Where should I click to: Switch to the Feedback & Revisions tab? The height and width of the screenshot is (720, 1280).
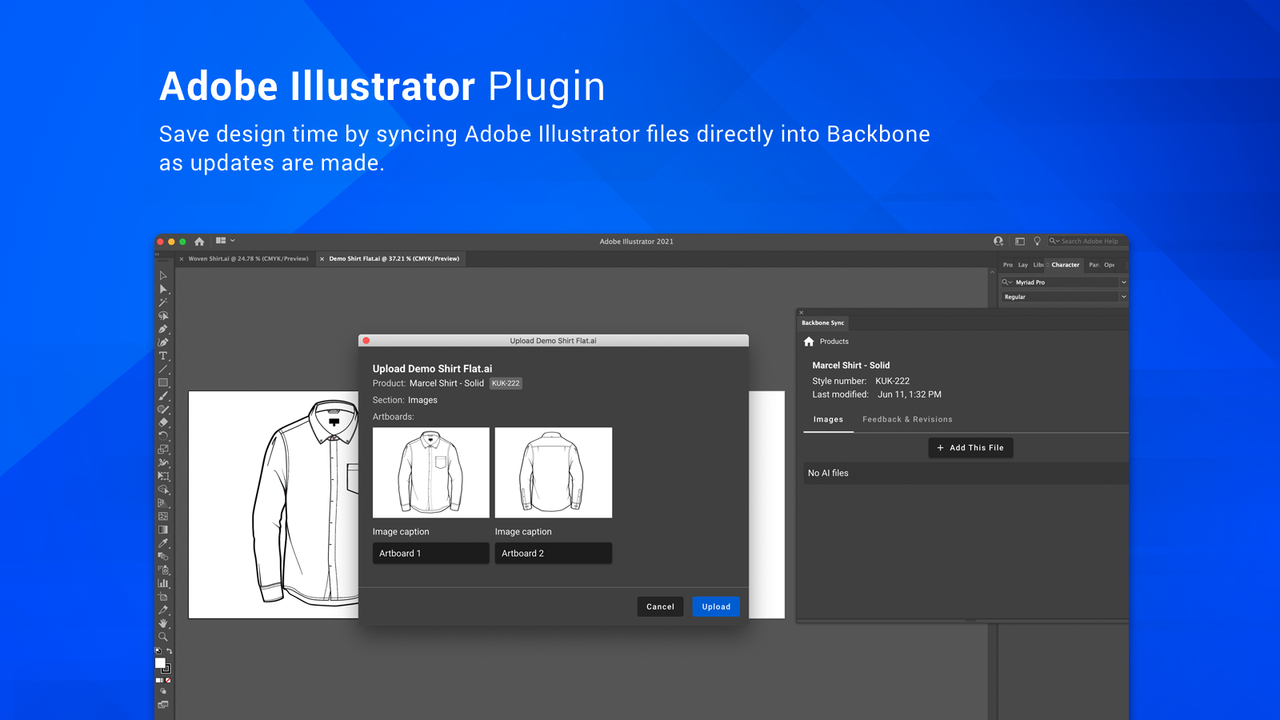[907, 419]
